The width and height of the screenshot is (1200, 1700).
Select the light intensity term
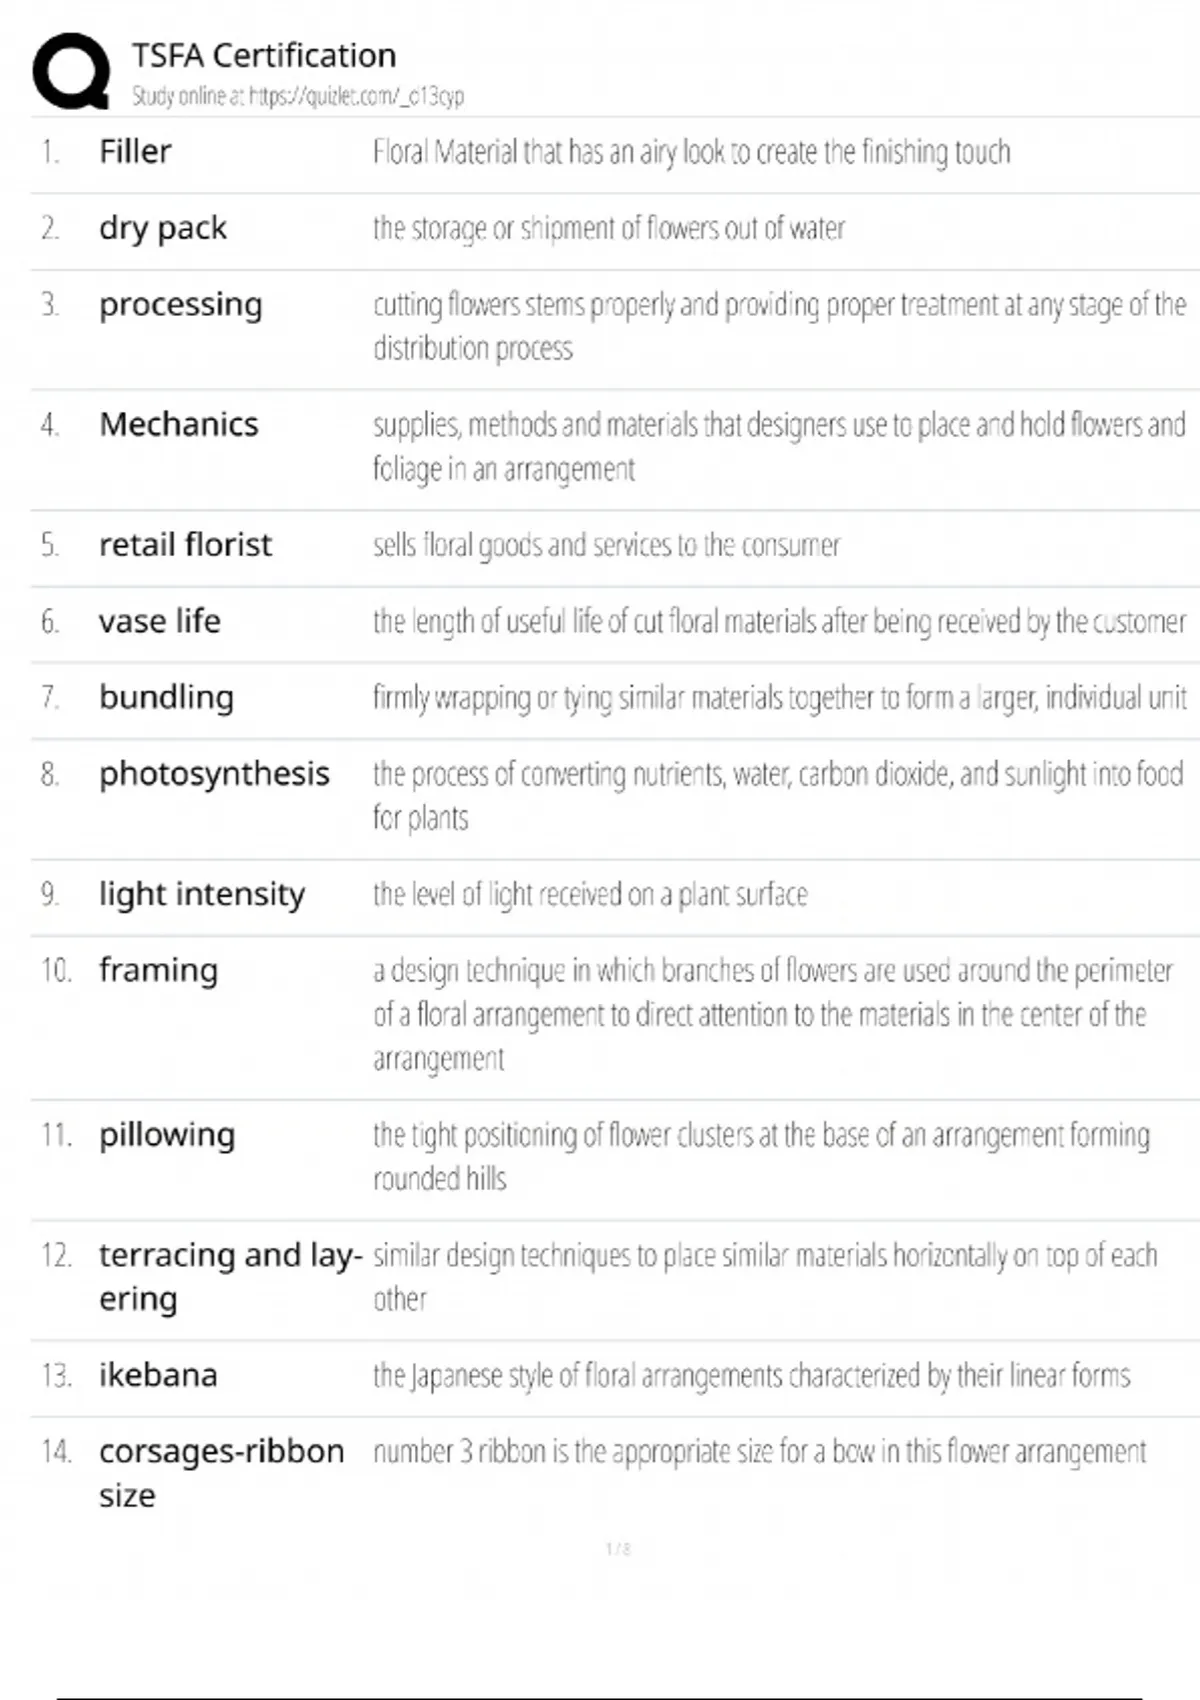[201, 893]
